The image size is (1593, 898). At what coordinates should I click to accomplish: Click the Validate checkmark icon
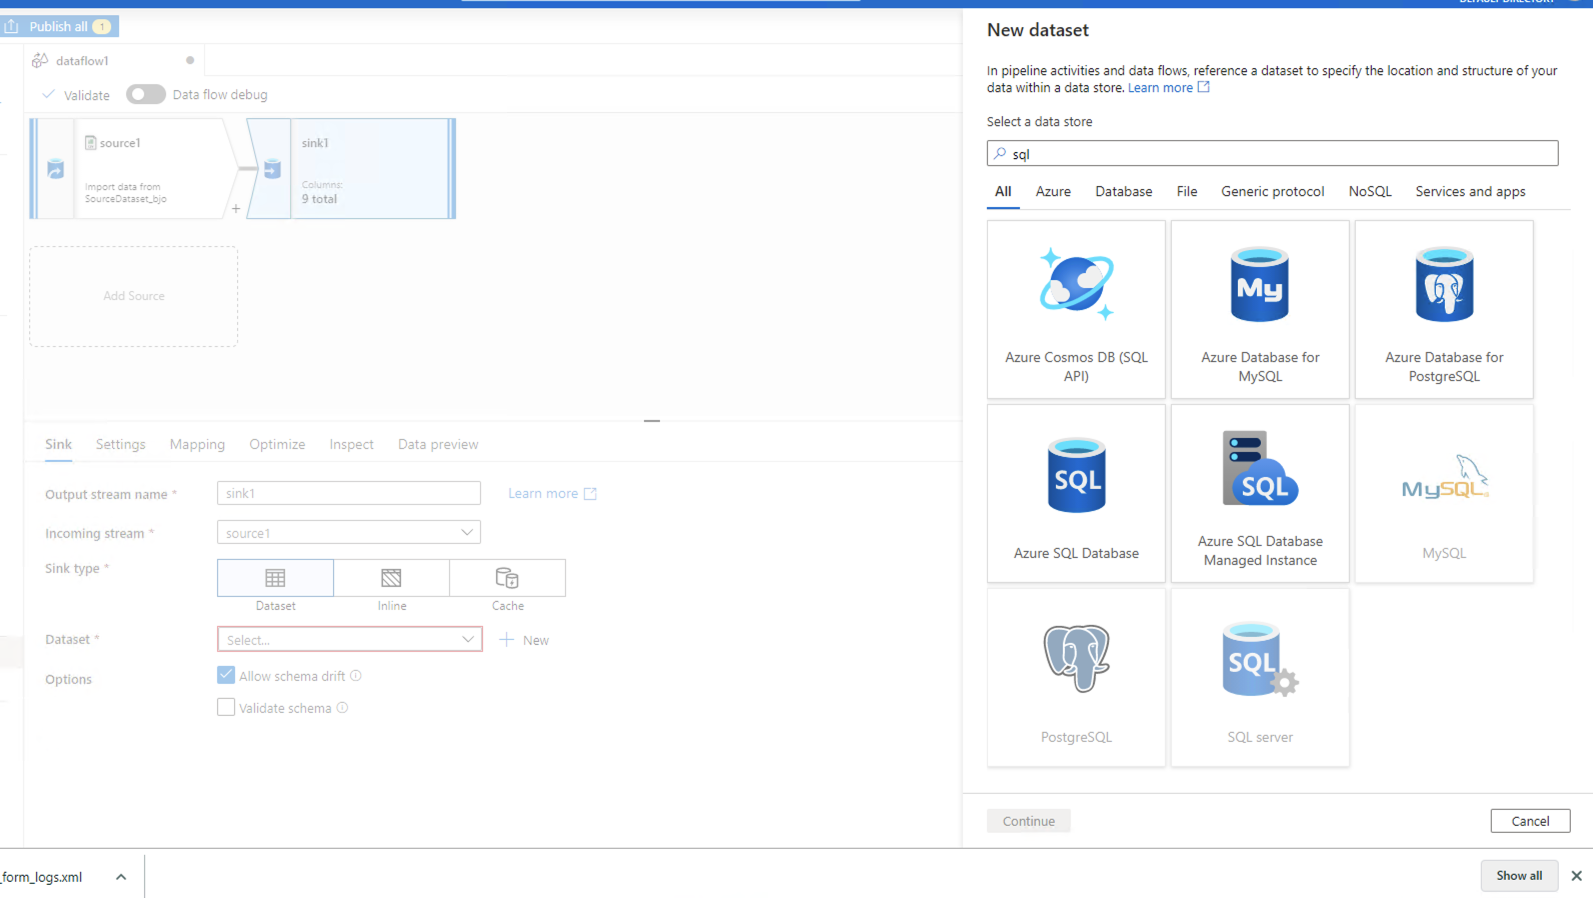click(x=48, y=94)
